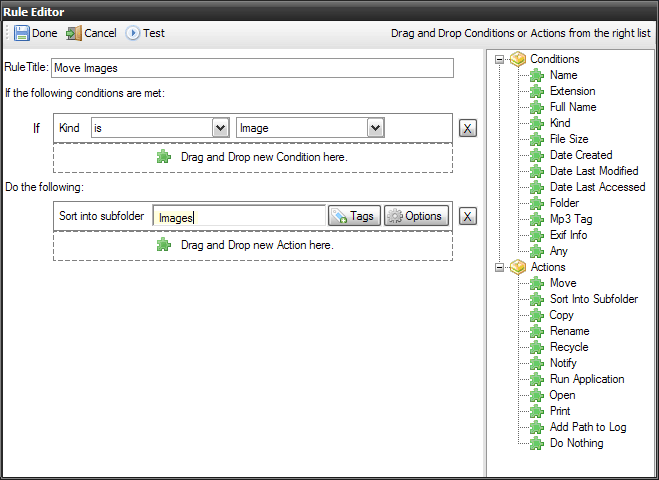Screen dimensions: 659x480
Task: Collapse the Actions tree node
Action: click(499, 268)
